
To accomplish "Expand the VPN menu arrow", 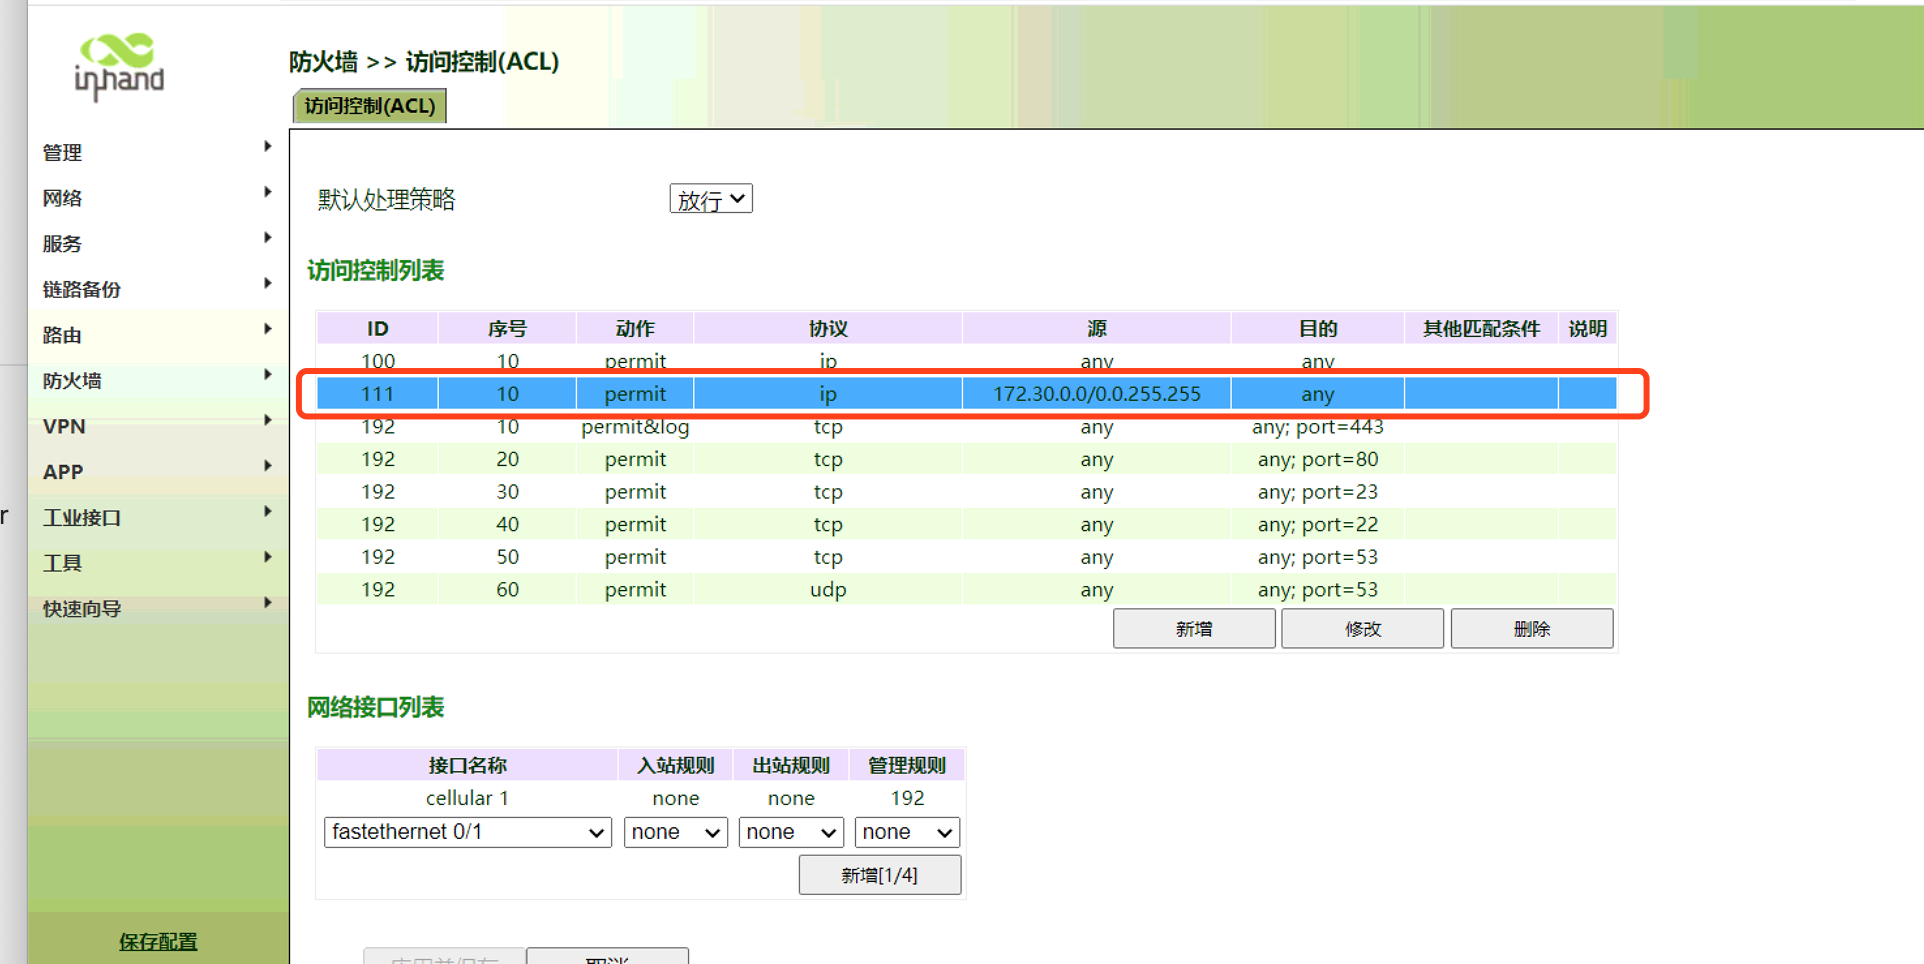I will [267, 420].
